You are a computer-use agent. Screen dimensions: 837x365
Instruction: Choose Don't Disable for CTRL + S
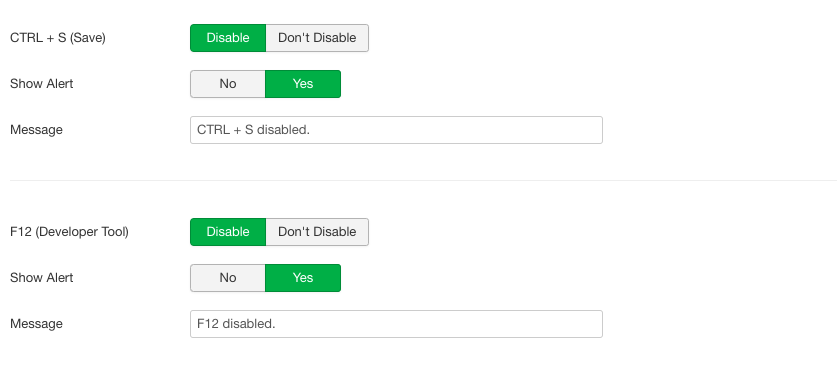pyautogui.click(x=317, y=38)
